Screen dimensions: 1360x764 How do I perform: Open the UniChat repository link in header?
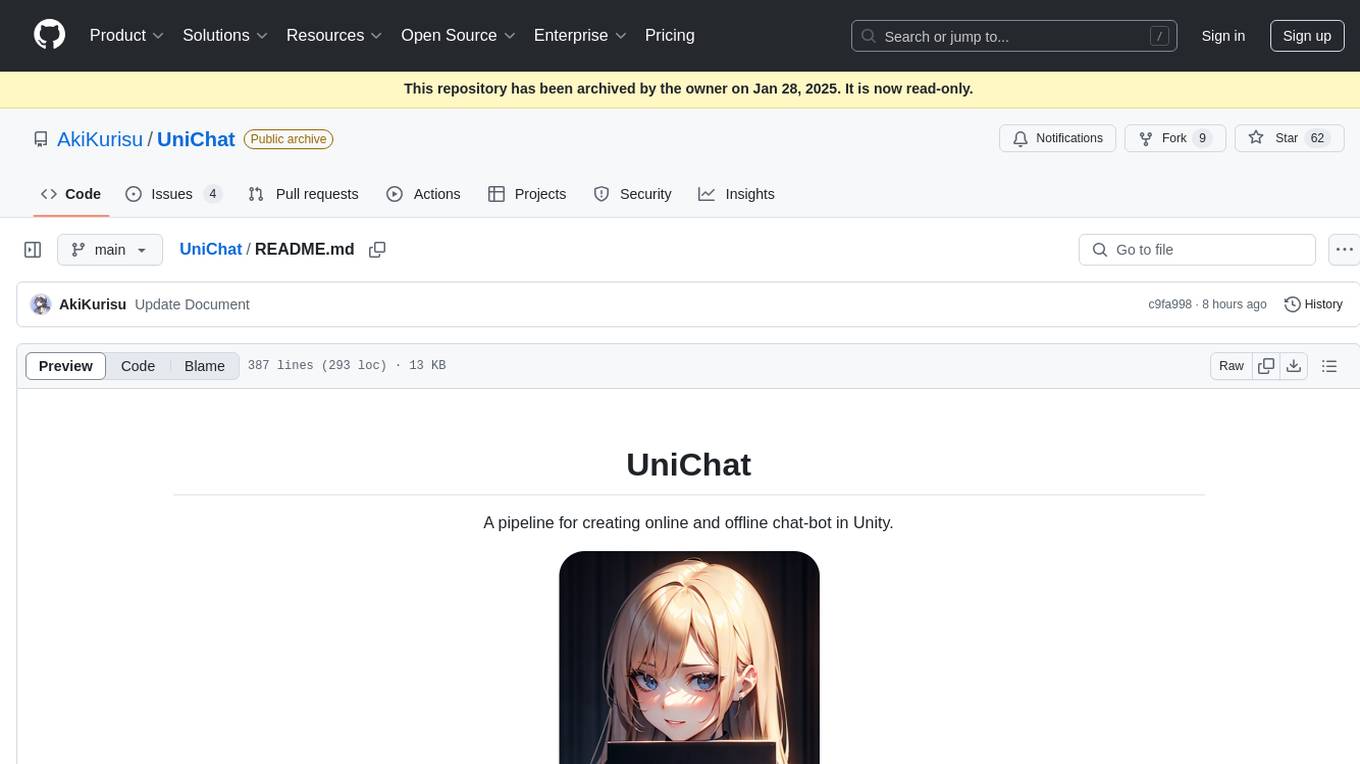(x=196, y=139)
